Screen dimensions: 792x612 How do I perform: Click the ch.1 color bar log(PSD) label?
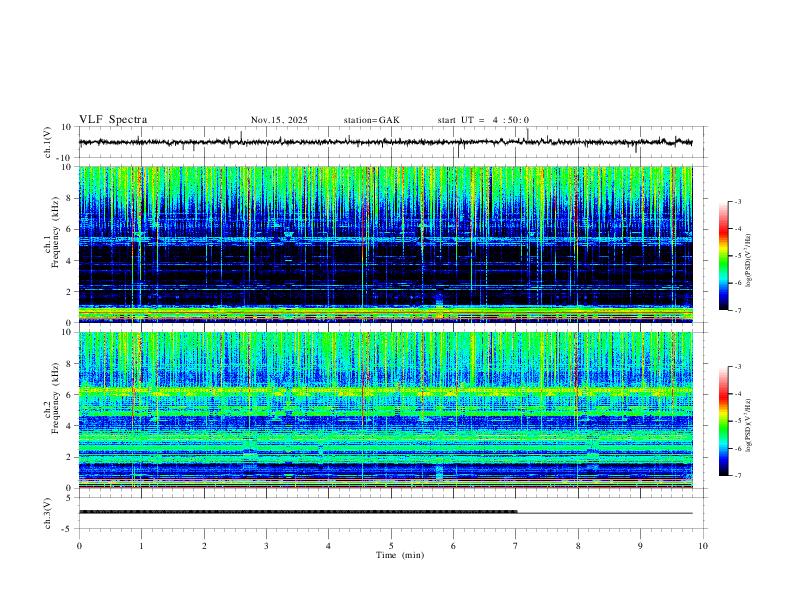click(749, 261)
